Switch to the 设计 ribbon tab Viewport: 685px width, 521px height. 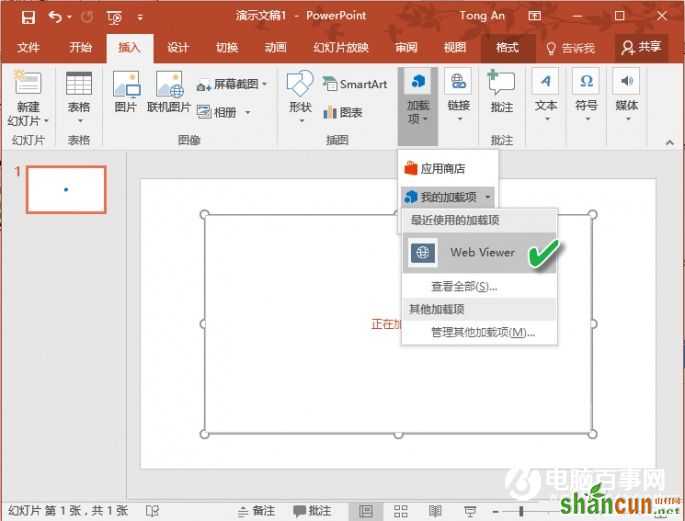pyautogui.click(x=178, y=47)
